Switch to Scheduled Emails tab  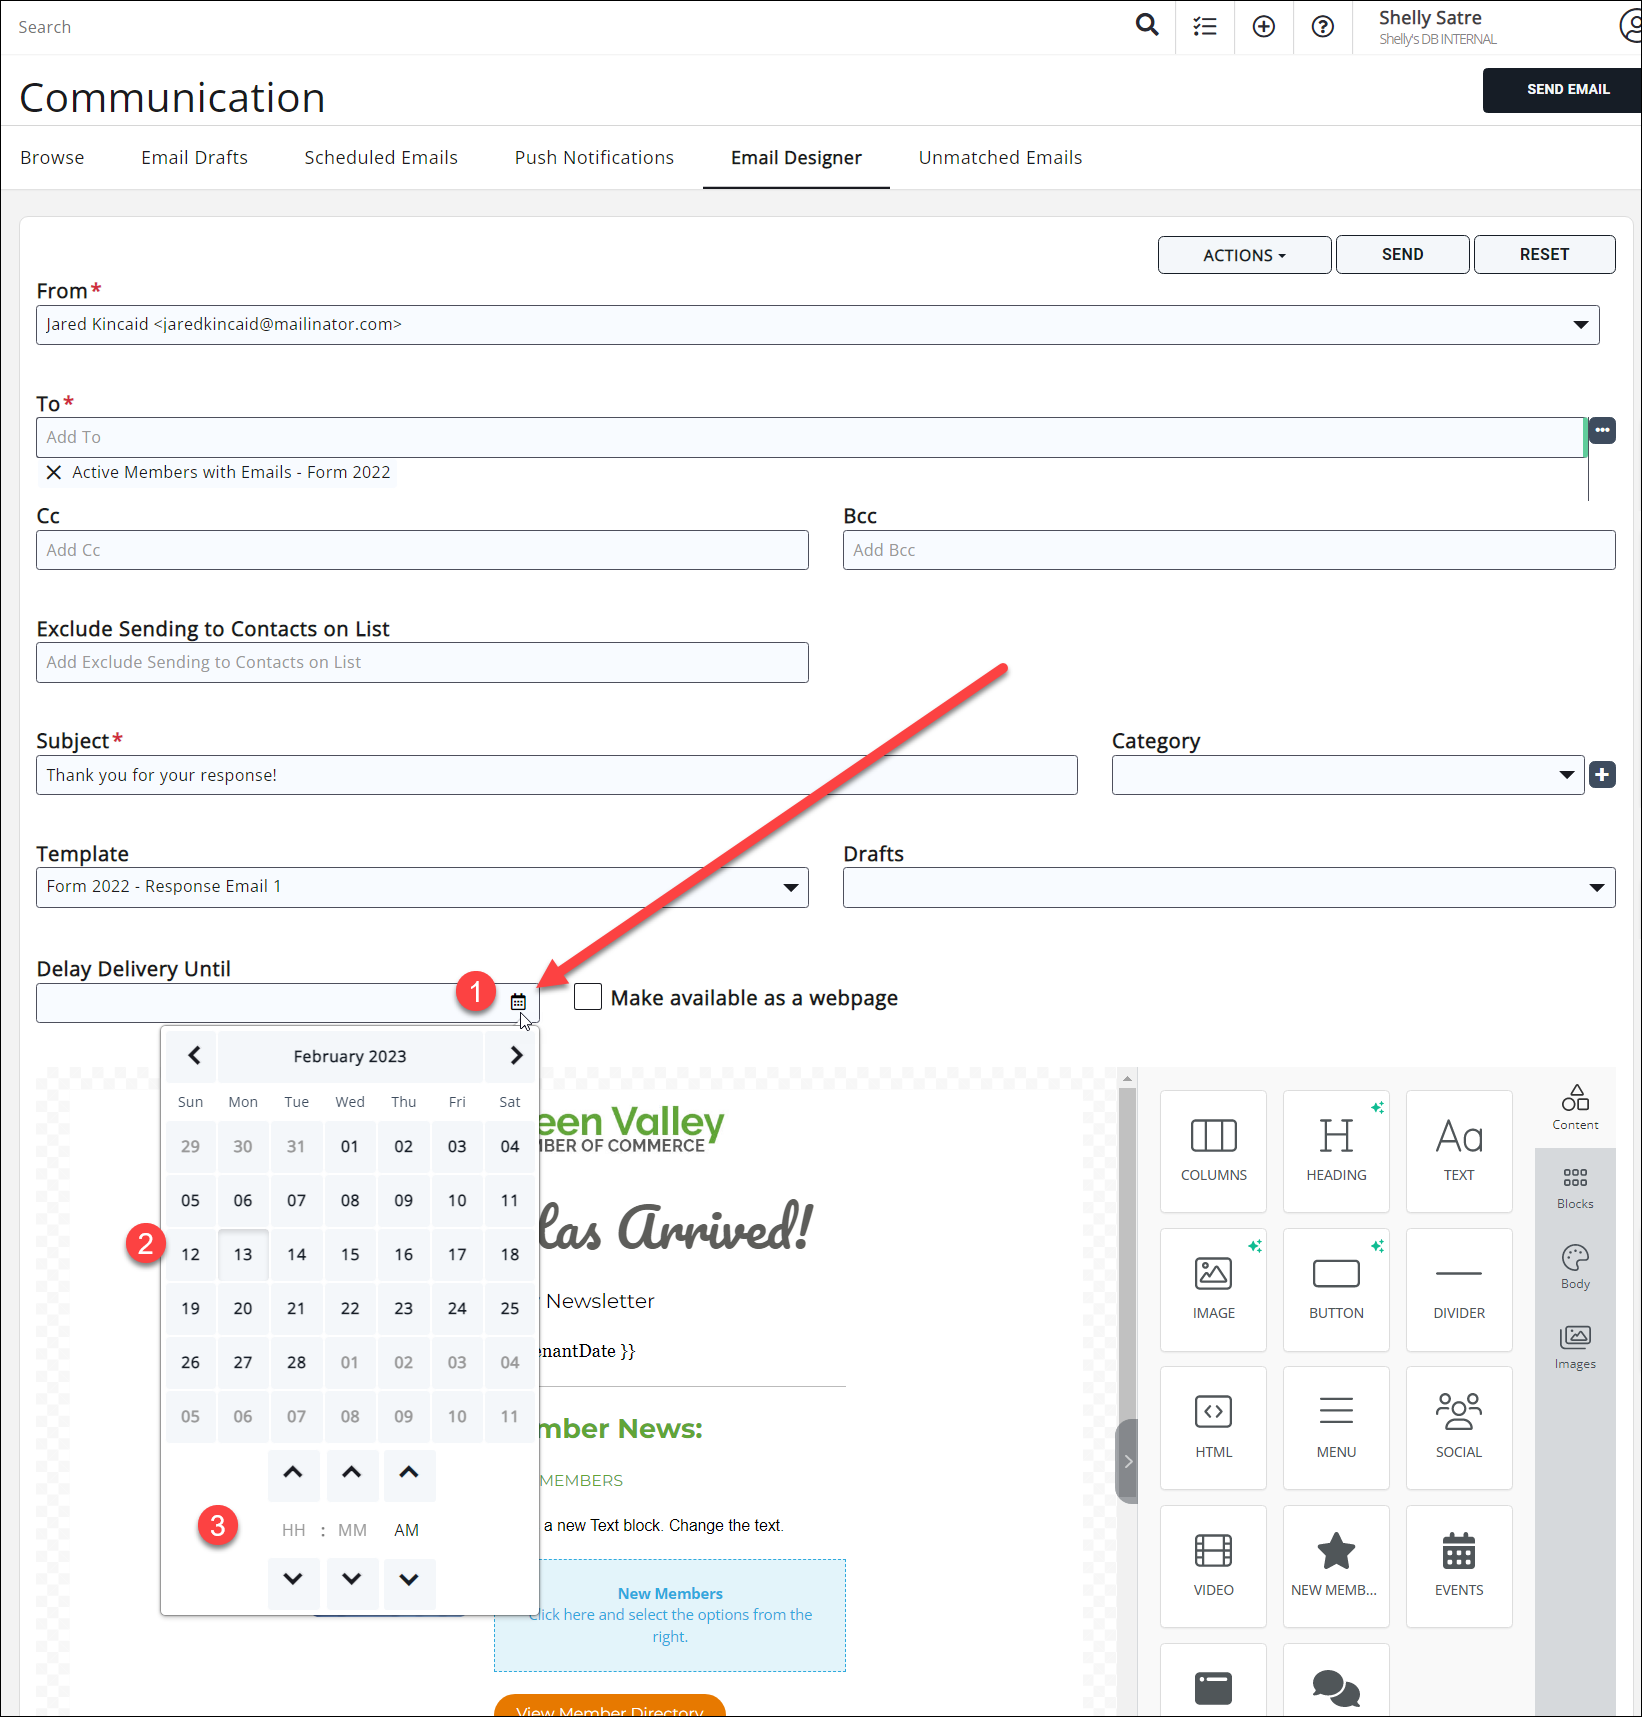(x=381, y=158)
